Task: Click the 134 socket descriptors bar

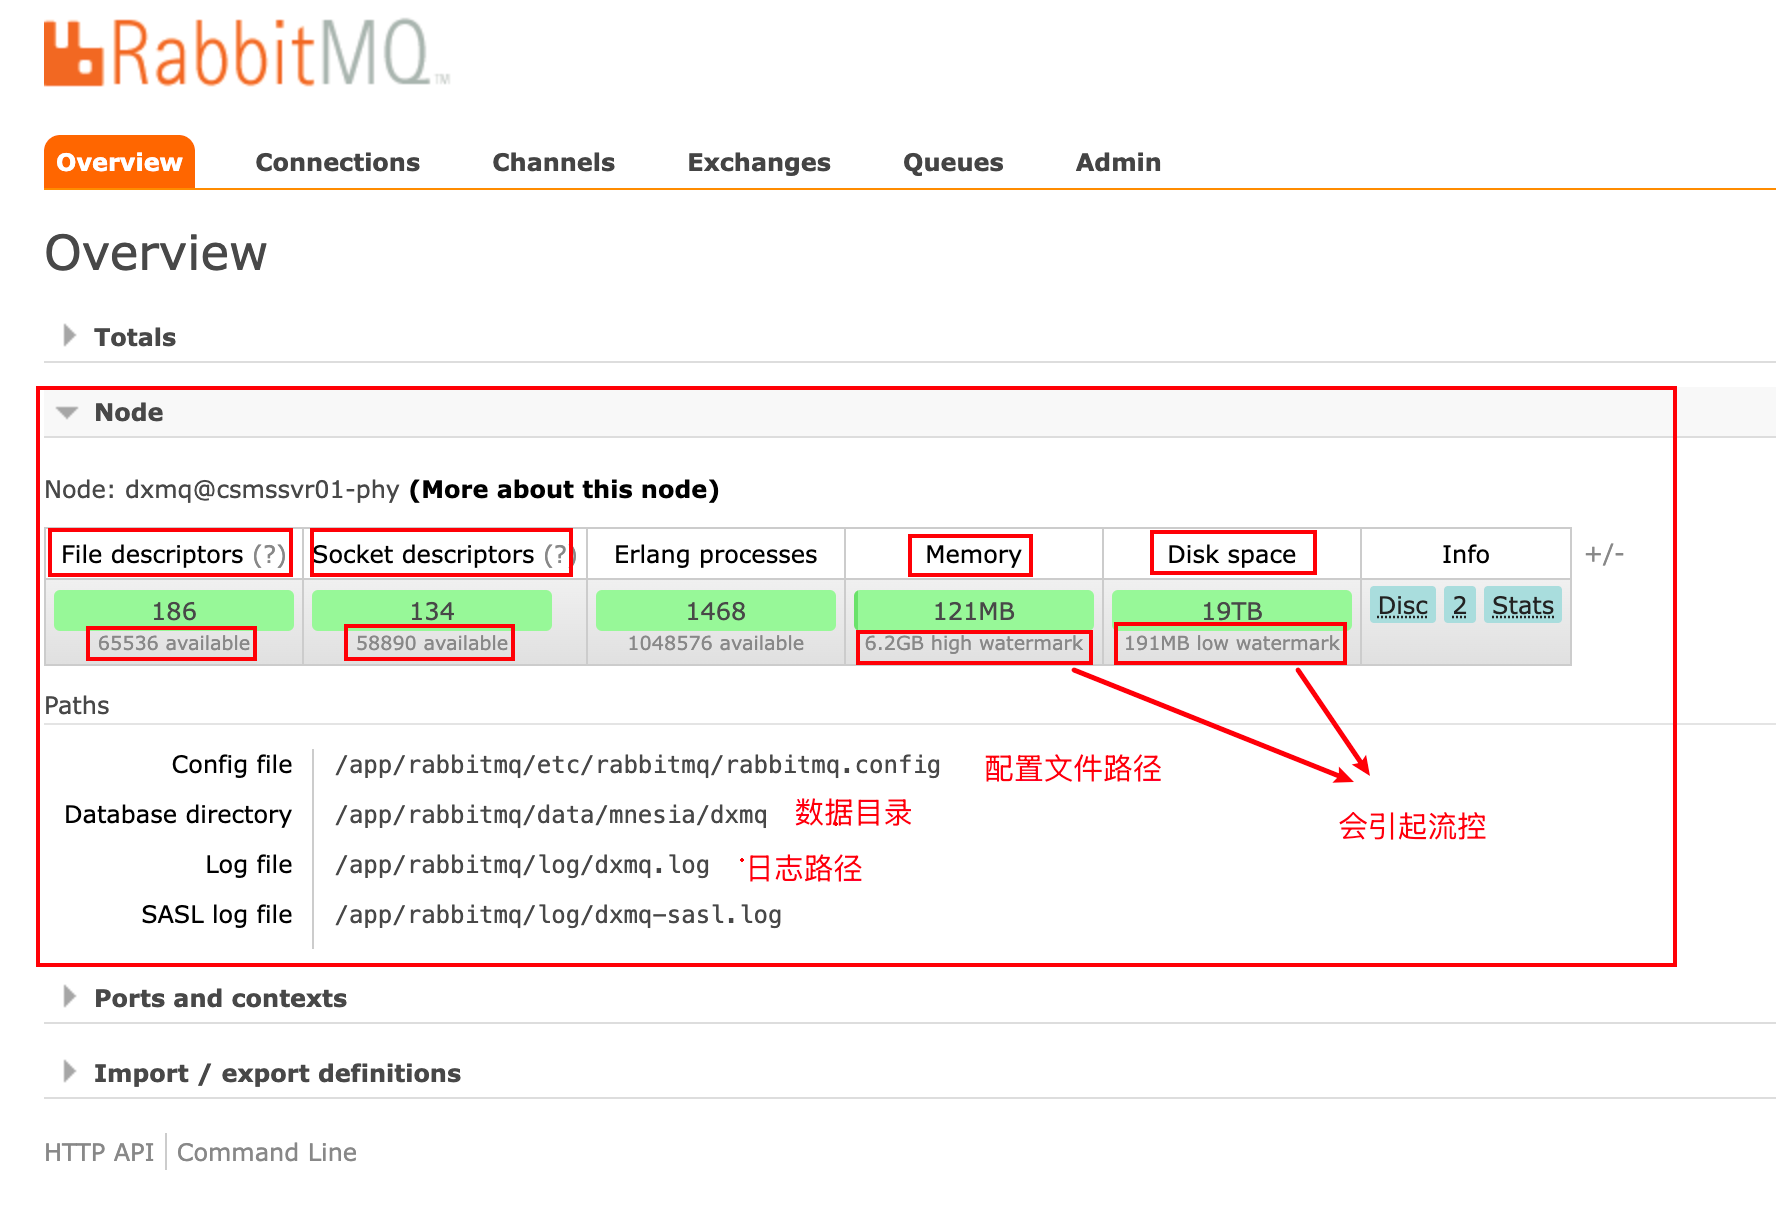Action: (432, 610)
